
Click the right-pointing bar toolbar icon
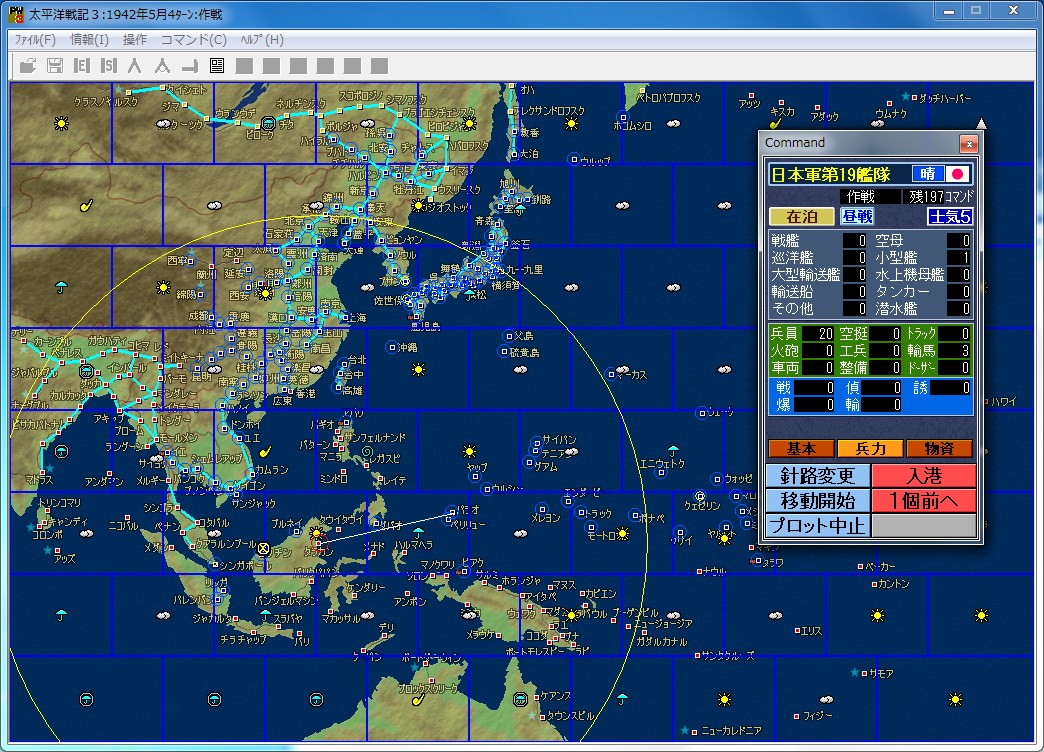190,65
